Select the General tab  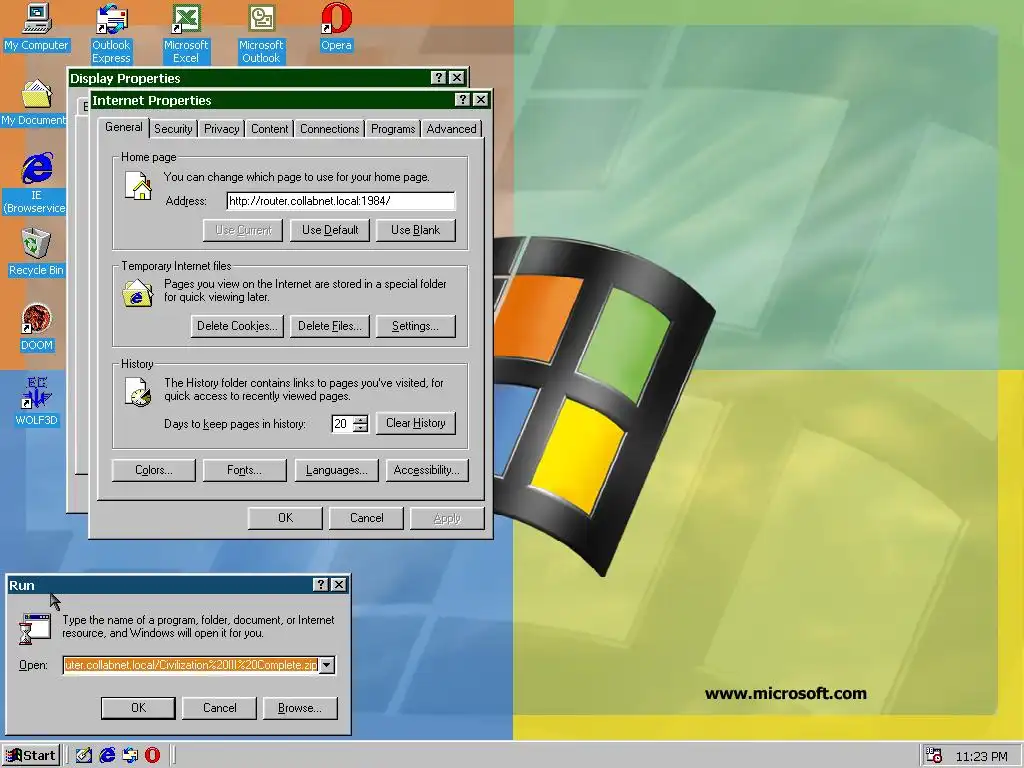click(123, 127)
